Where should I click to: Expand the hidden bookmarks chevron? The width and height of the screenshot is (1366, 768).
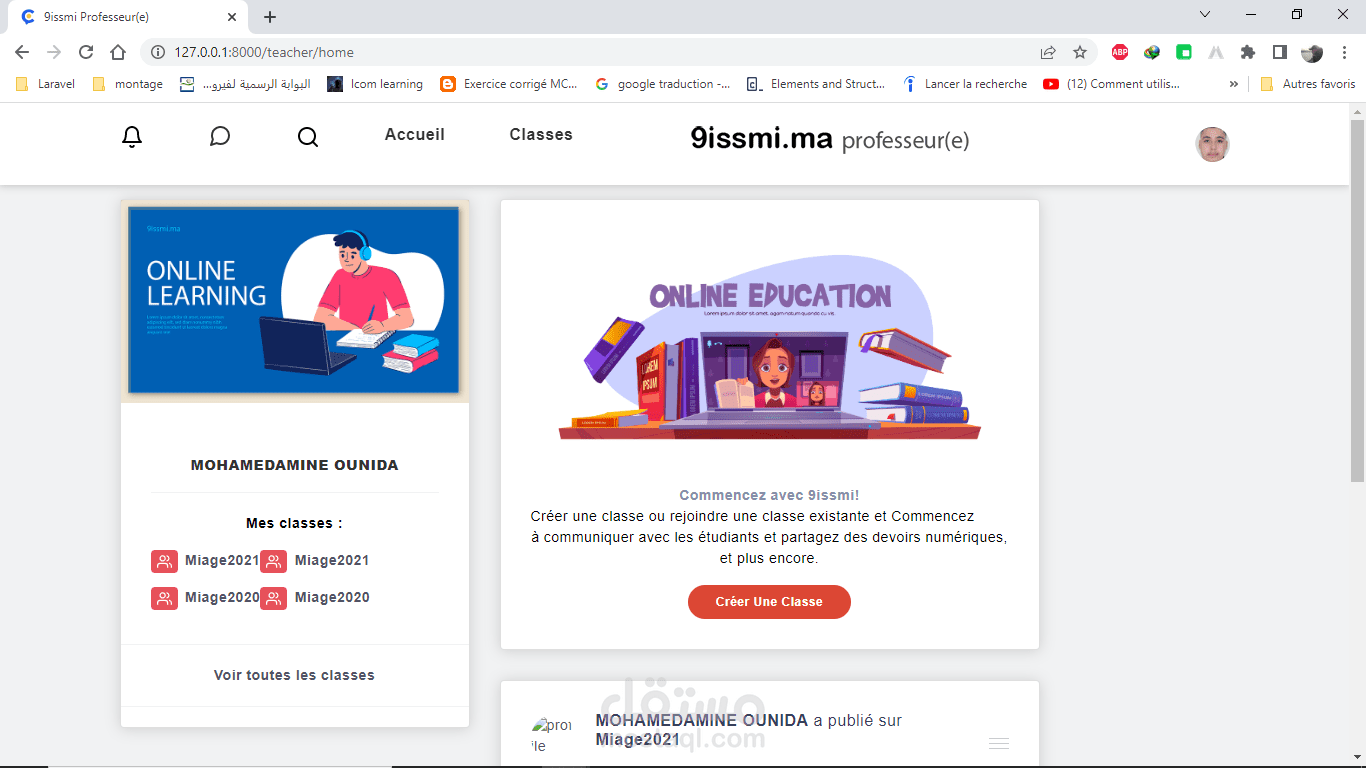(x=1234, y=84)
